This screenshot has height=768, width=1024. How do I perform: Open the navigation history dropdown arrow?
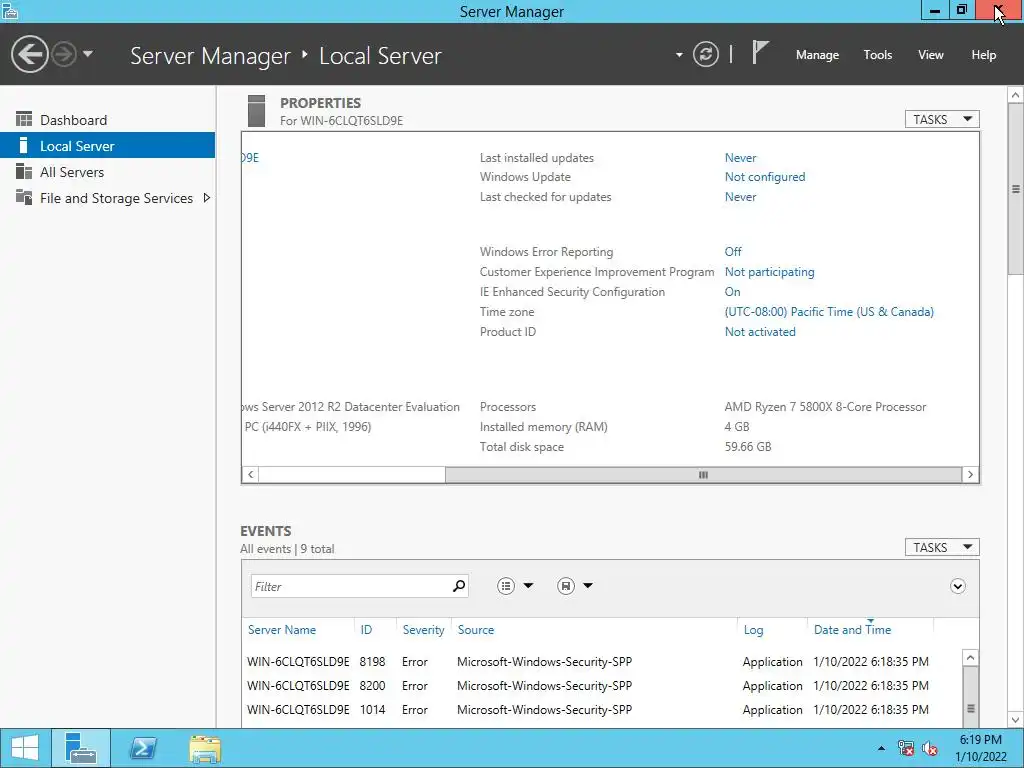click(x=88, y=54)
